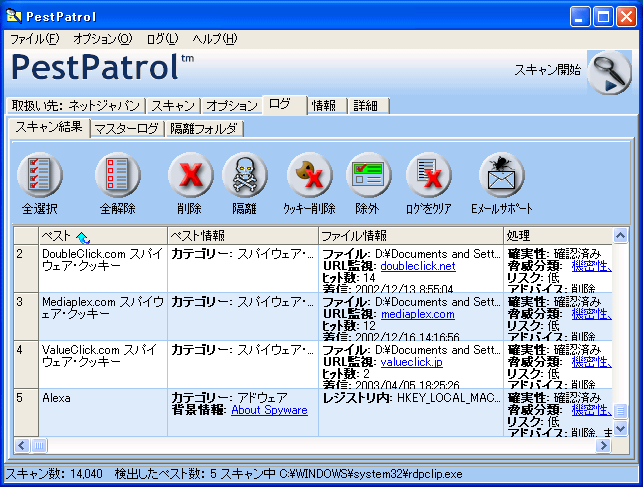
Task: Select row number 5 header cell
Action: point(26,412)
